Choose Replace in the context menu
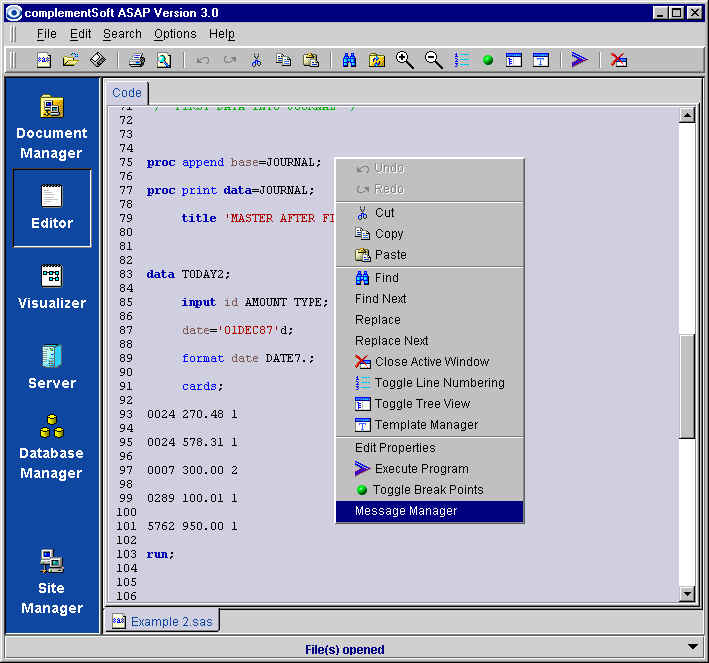This screenshot has width=709, height=663. 430,320
